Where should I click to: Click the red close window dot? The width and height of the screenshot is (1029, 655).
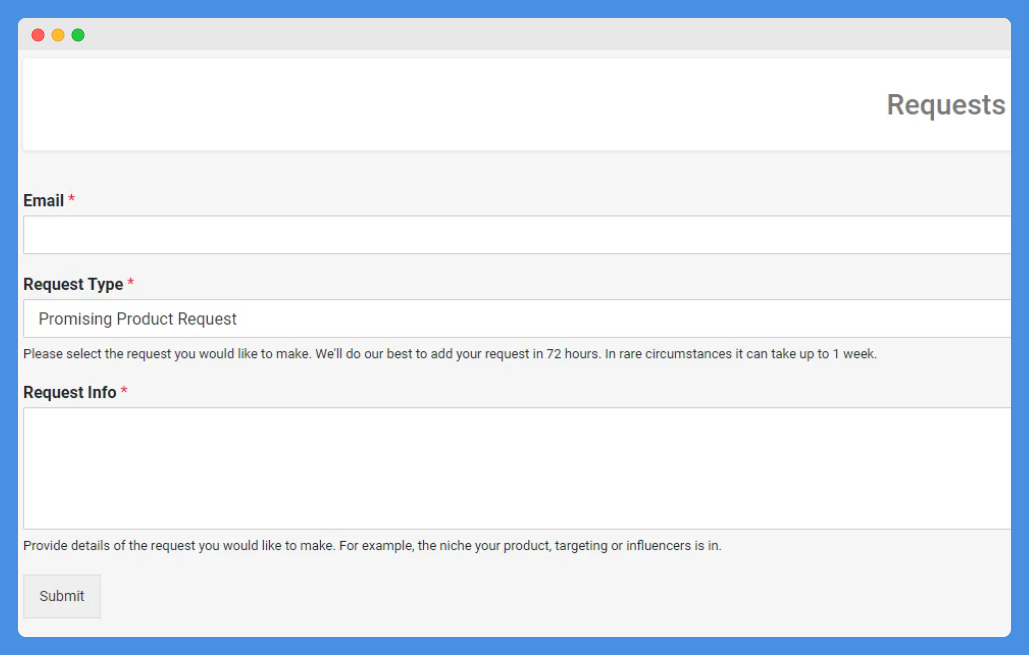coord(38,35)
